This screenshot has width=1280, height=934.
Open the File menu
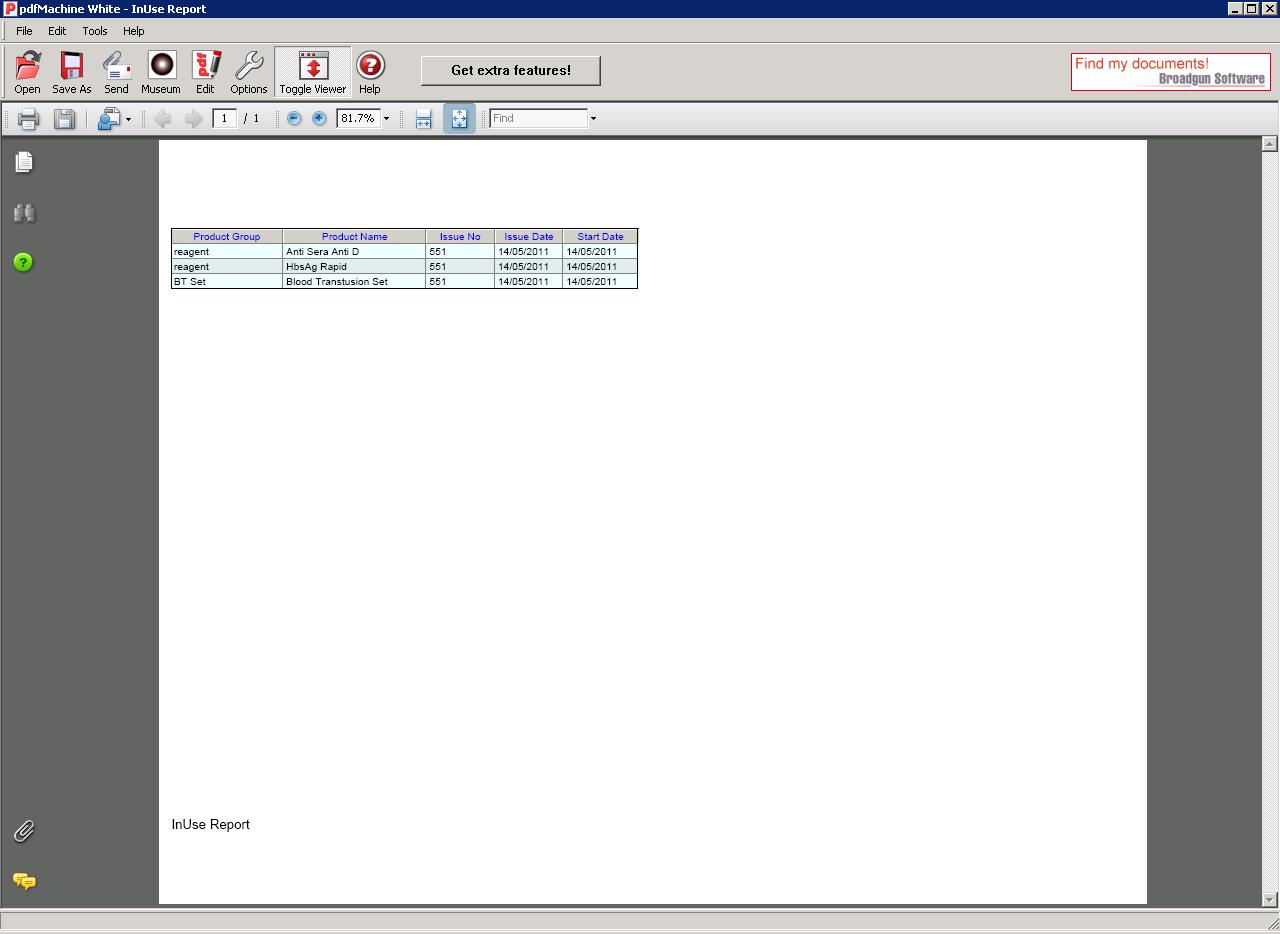tap(24, 31)
